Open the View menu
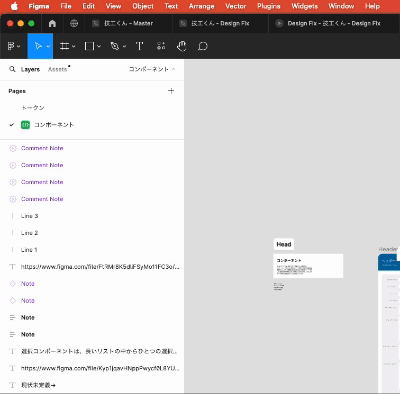The height and width of the screenshot is (394, 400). (x=113, y=6)
